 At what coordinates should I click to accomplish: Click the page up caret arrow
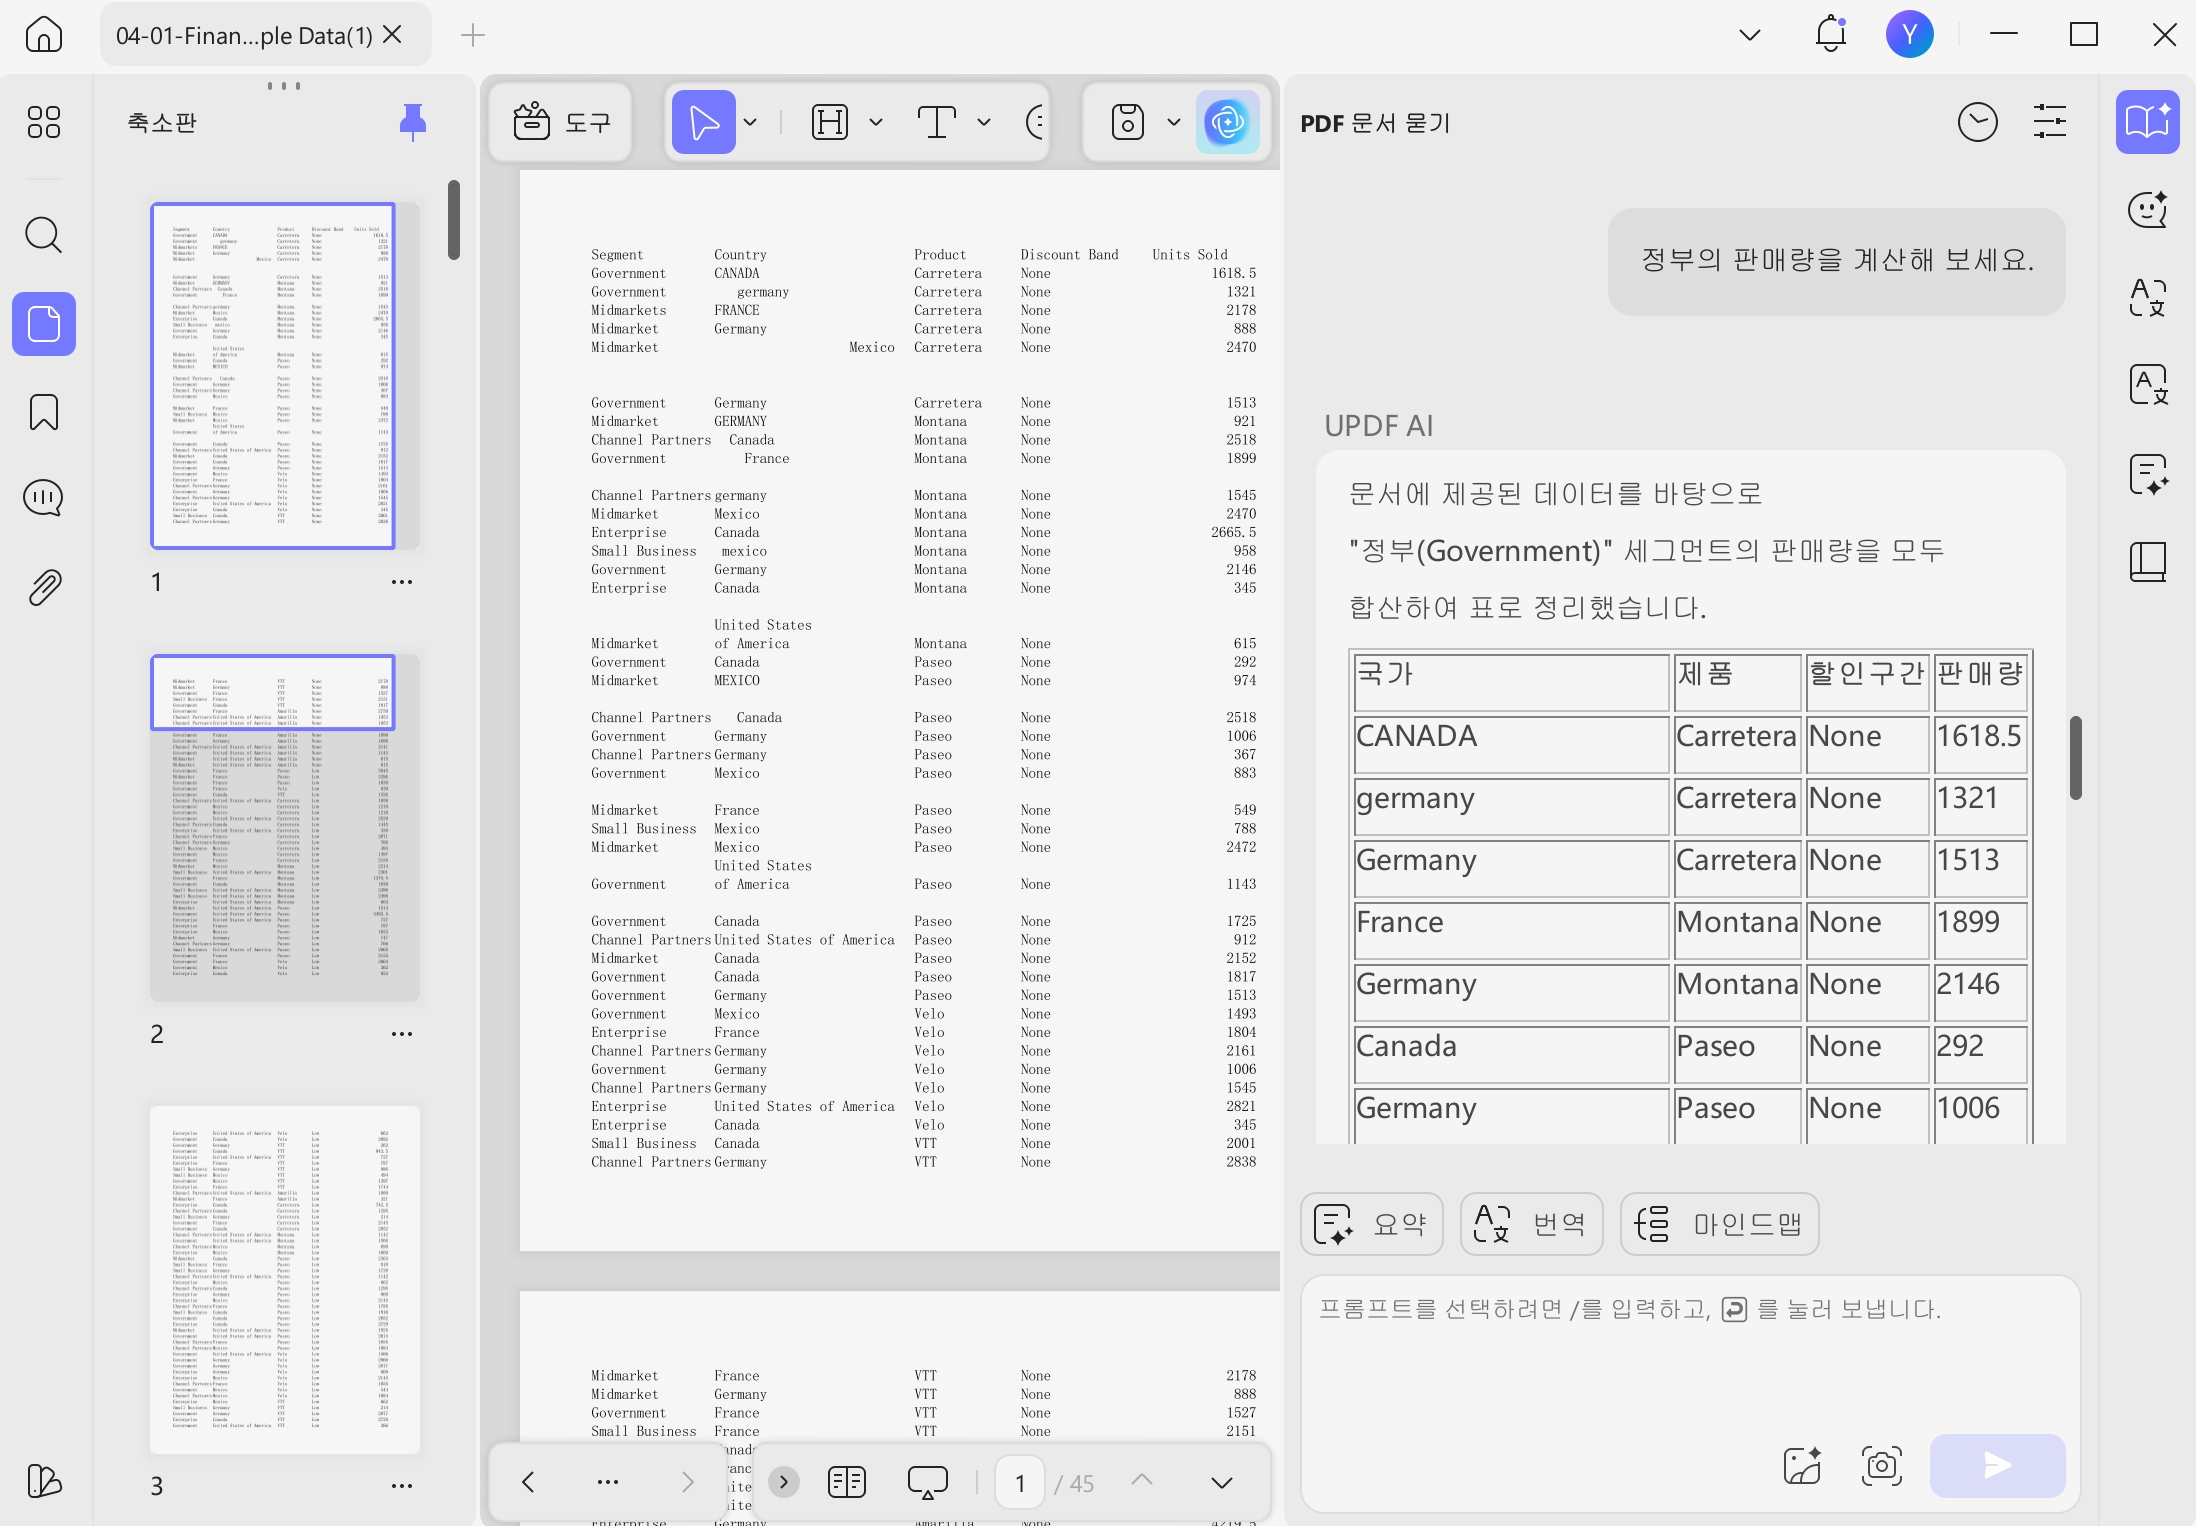pos(1142,1480)
